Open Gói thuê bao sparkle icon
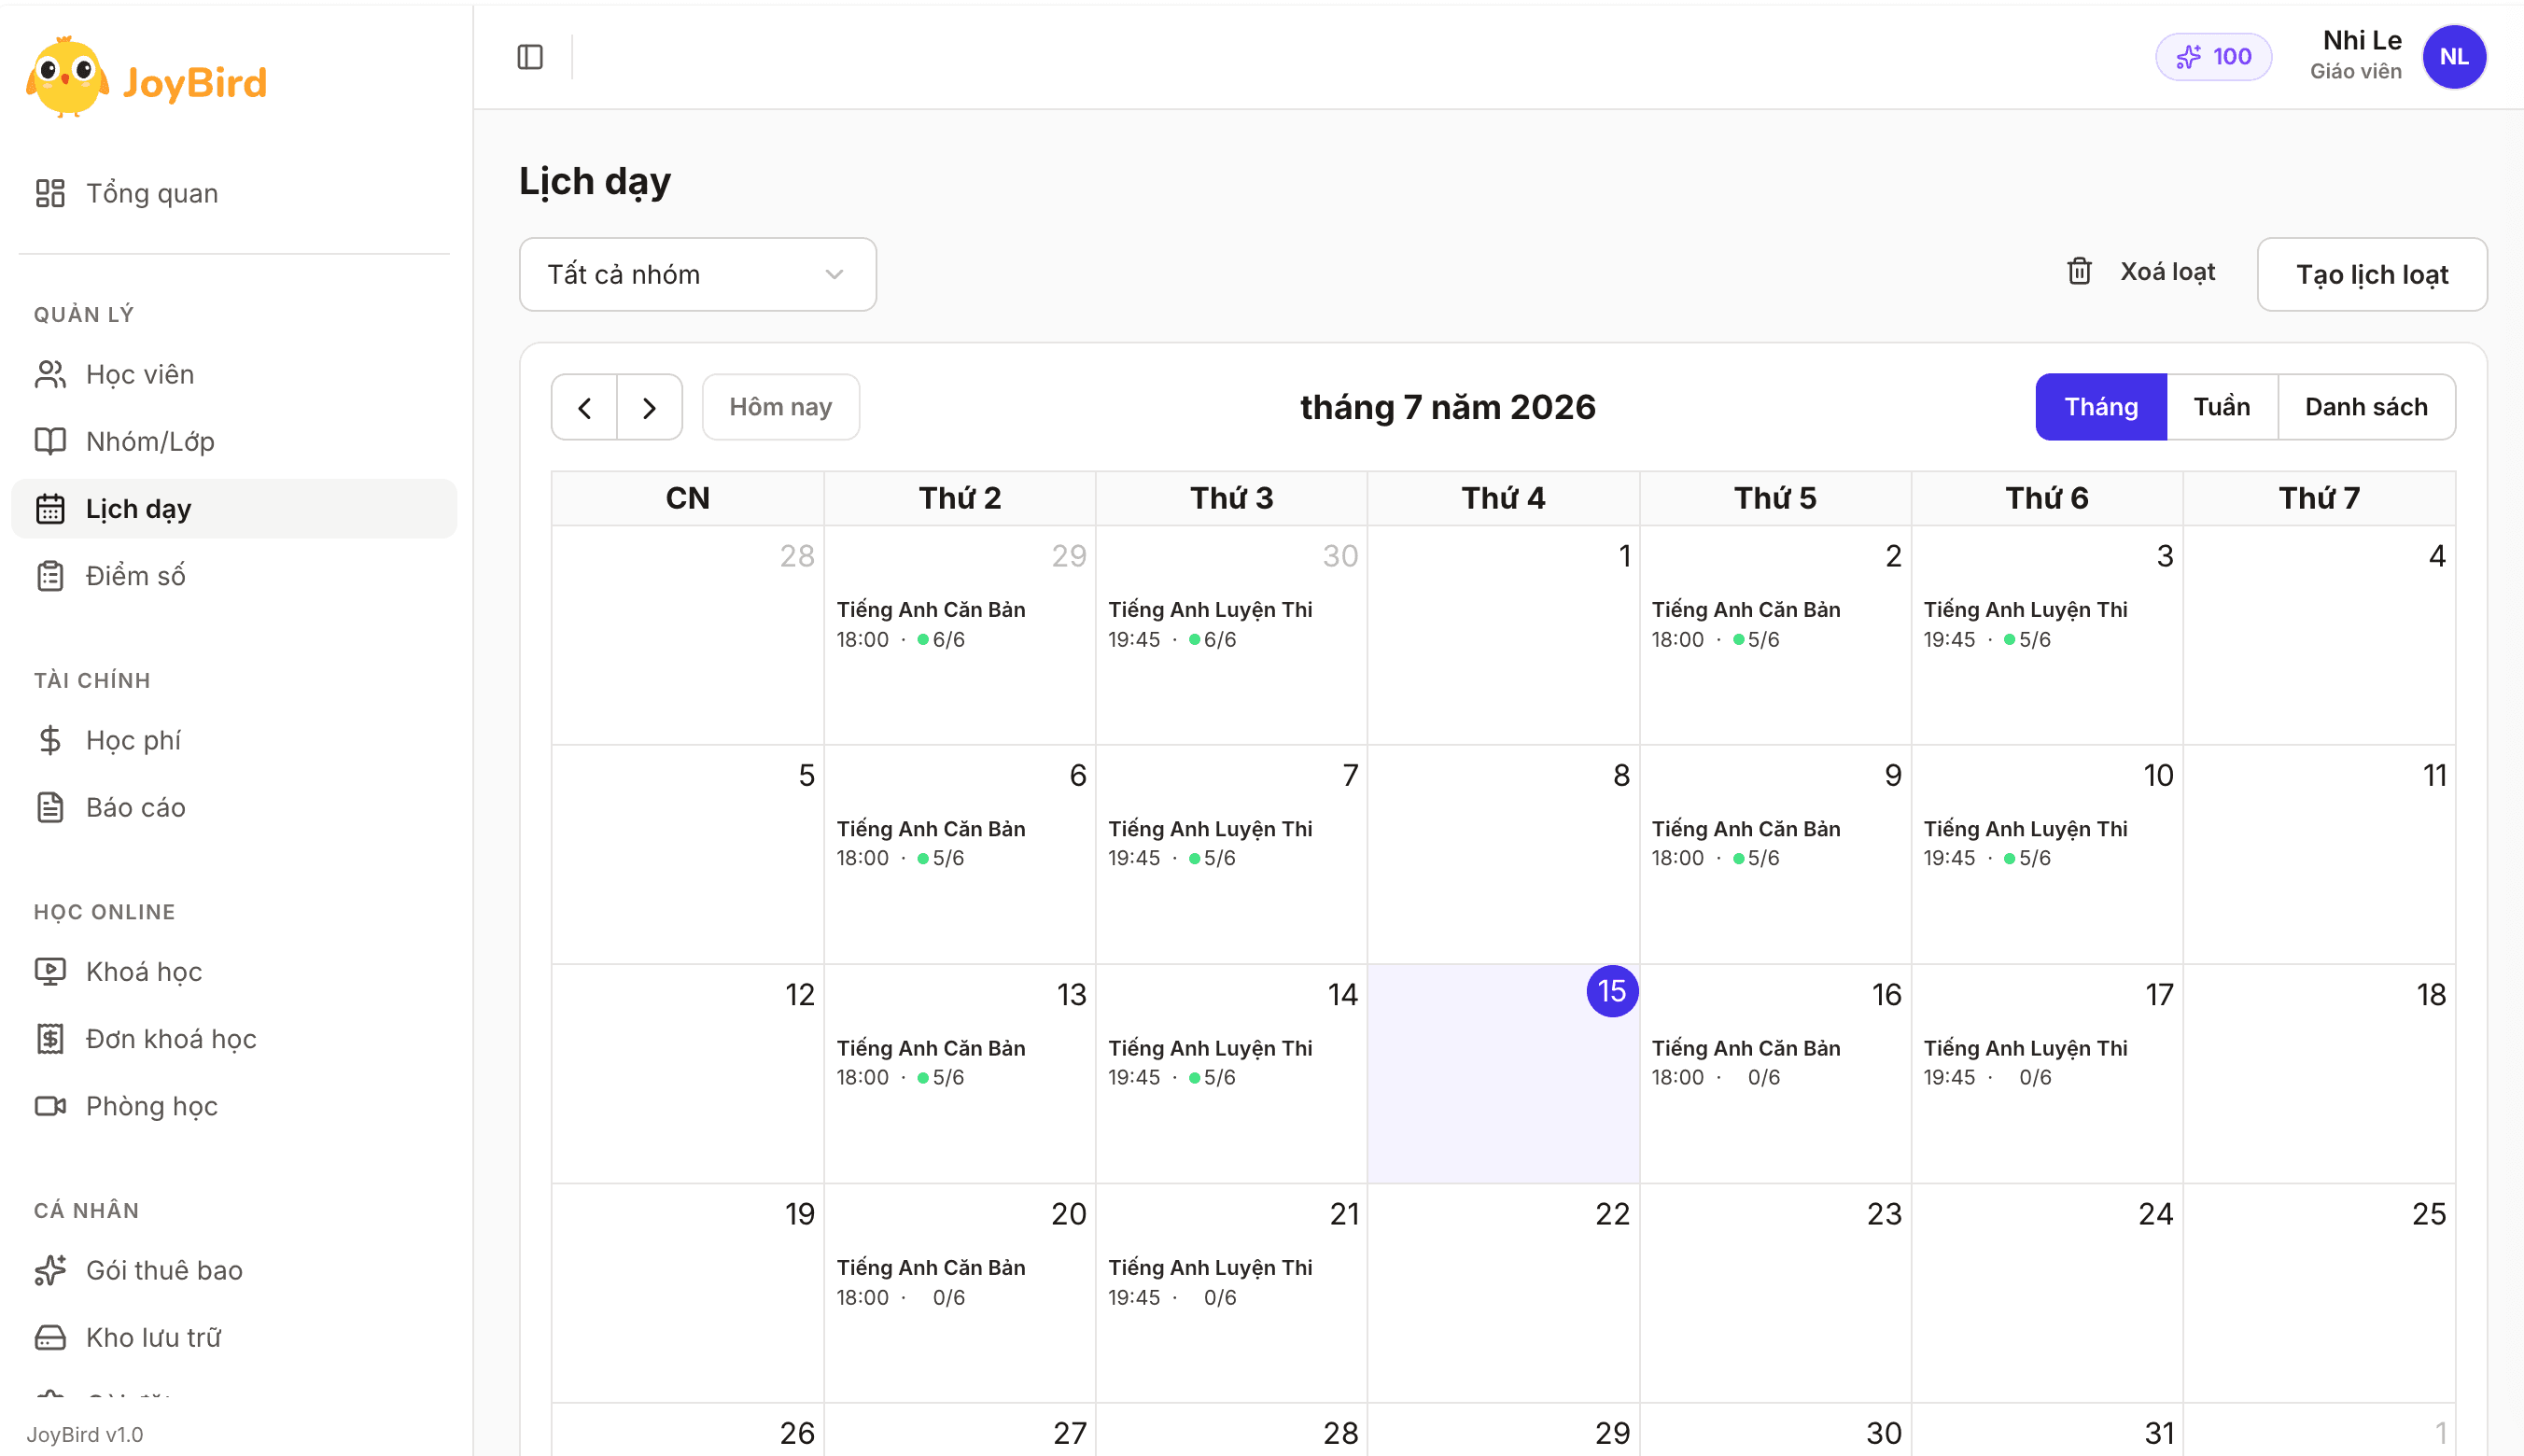The image size is (2524, 1456). [50, 1270]
